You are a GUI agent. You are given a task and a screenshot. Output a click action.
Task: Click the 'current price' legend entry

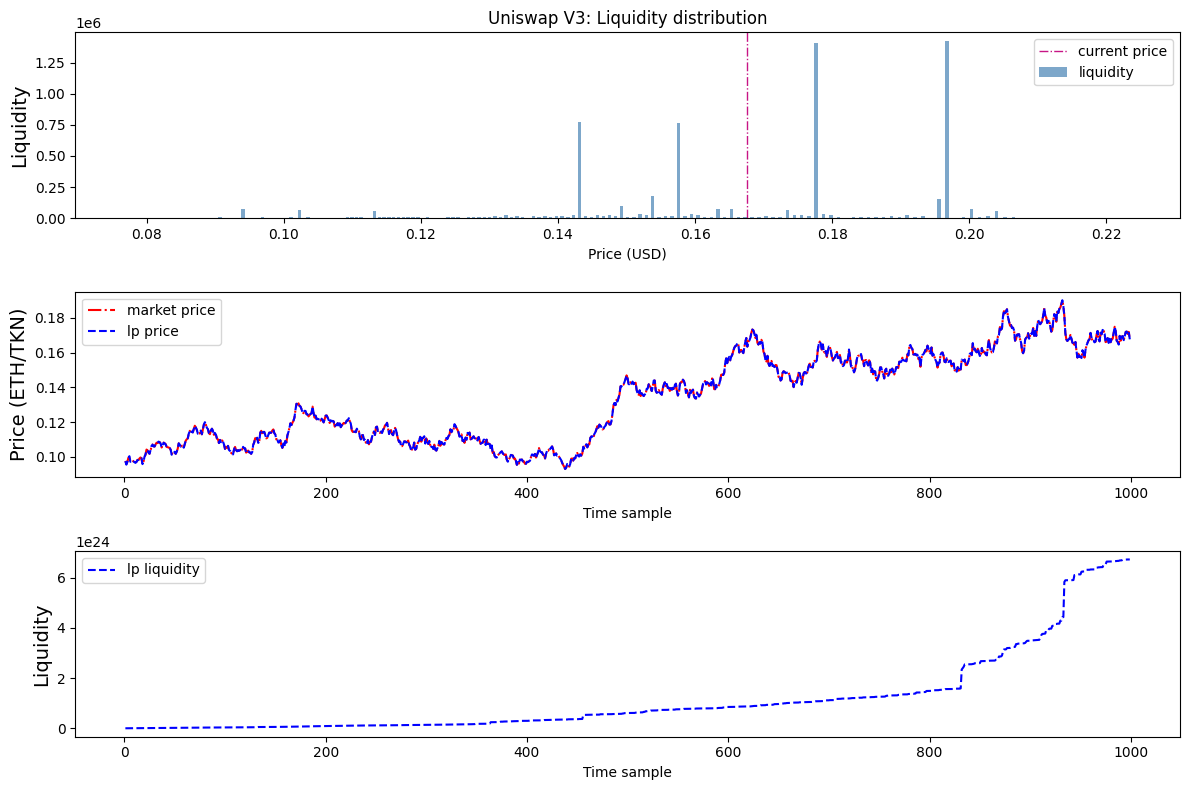coord(1103,51)
